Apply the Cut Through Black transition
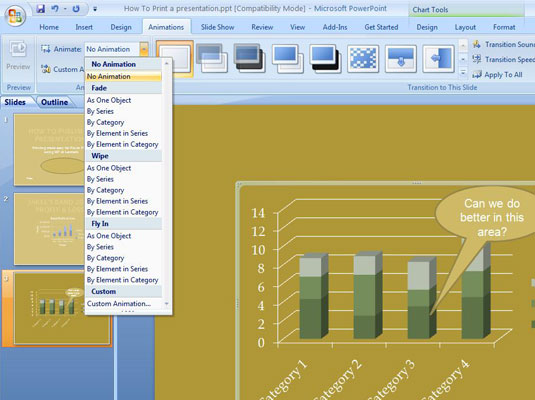535x400 pixels. point(326,59)
